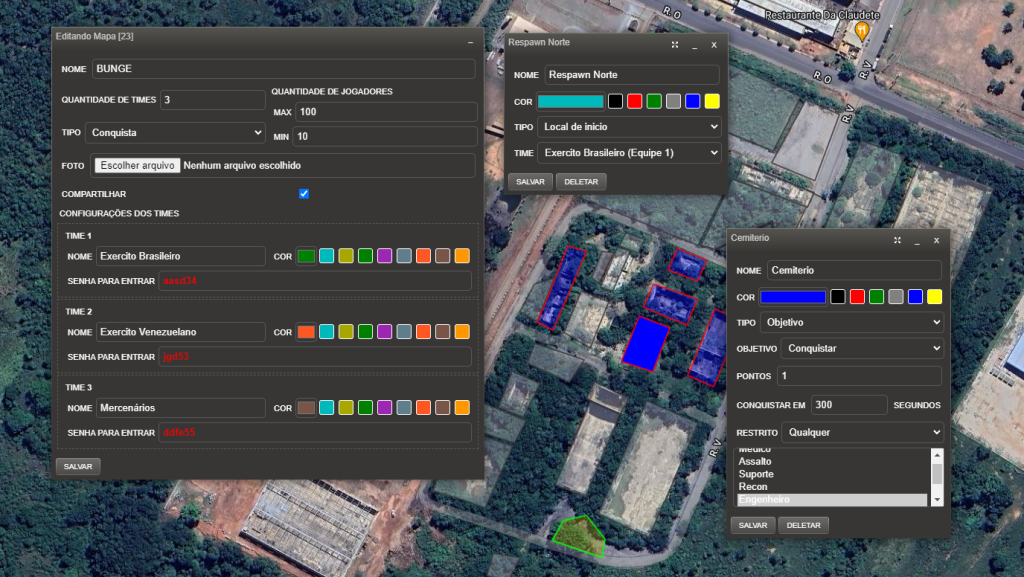Screen dimensions: 1024x577
Task: Save the Respawn Norte settings
Action: 530,182
